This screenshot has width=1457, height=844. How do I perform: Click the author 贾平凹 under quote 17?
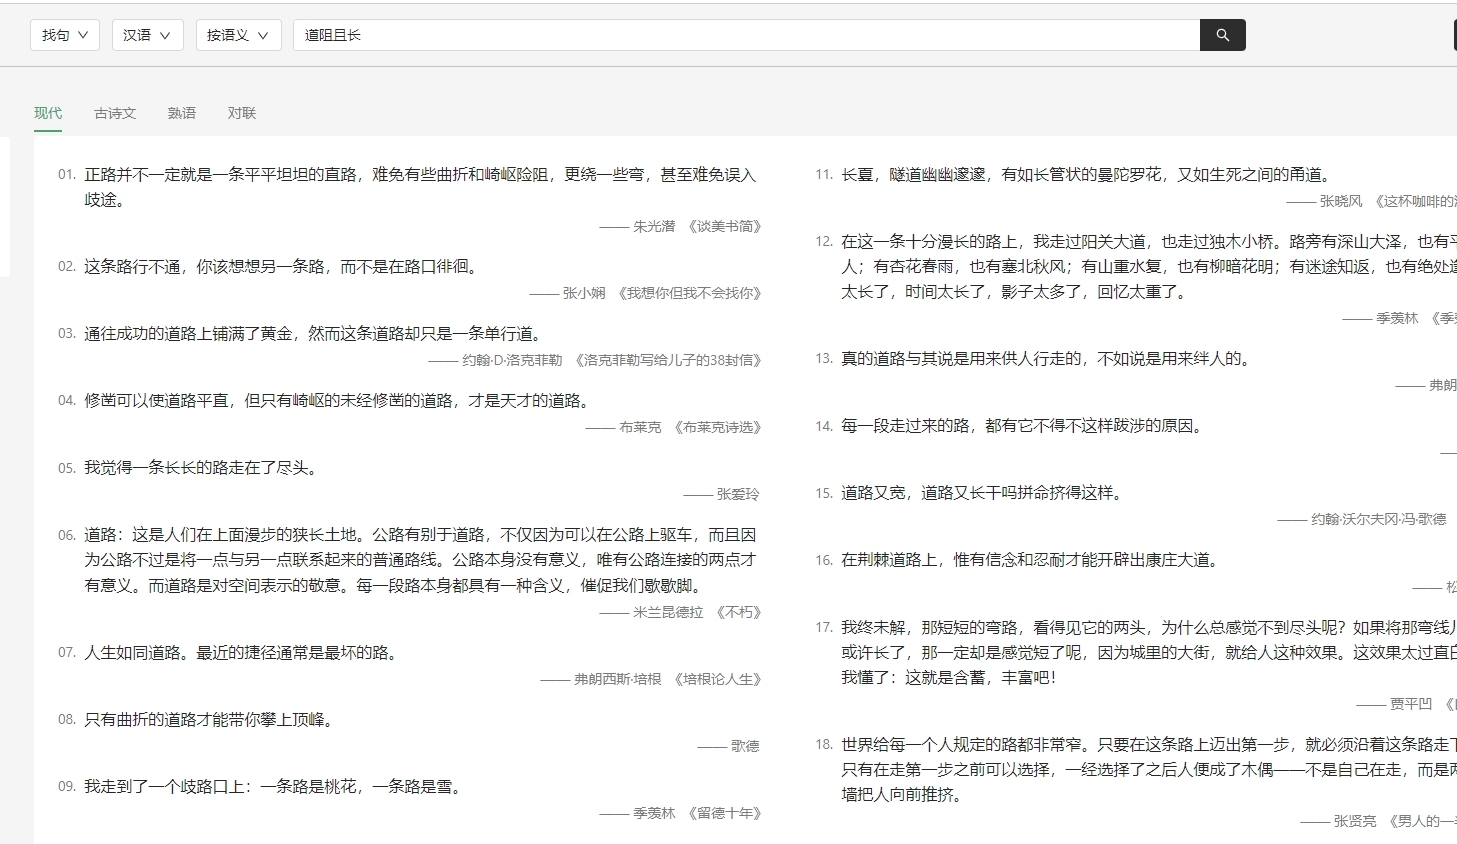(1411, 704)
